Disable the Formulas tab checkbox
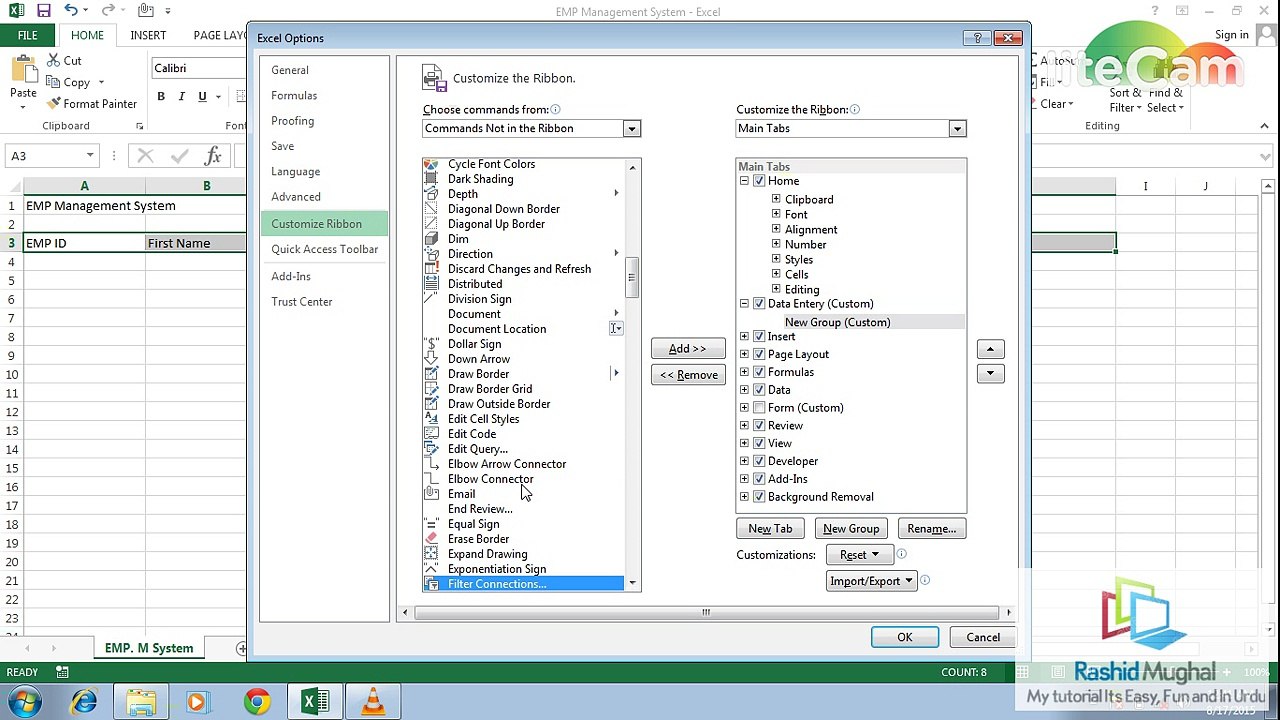The image size is (1280, 720). coord(759,372)
